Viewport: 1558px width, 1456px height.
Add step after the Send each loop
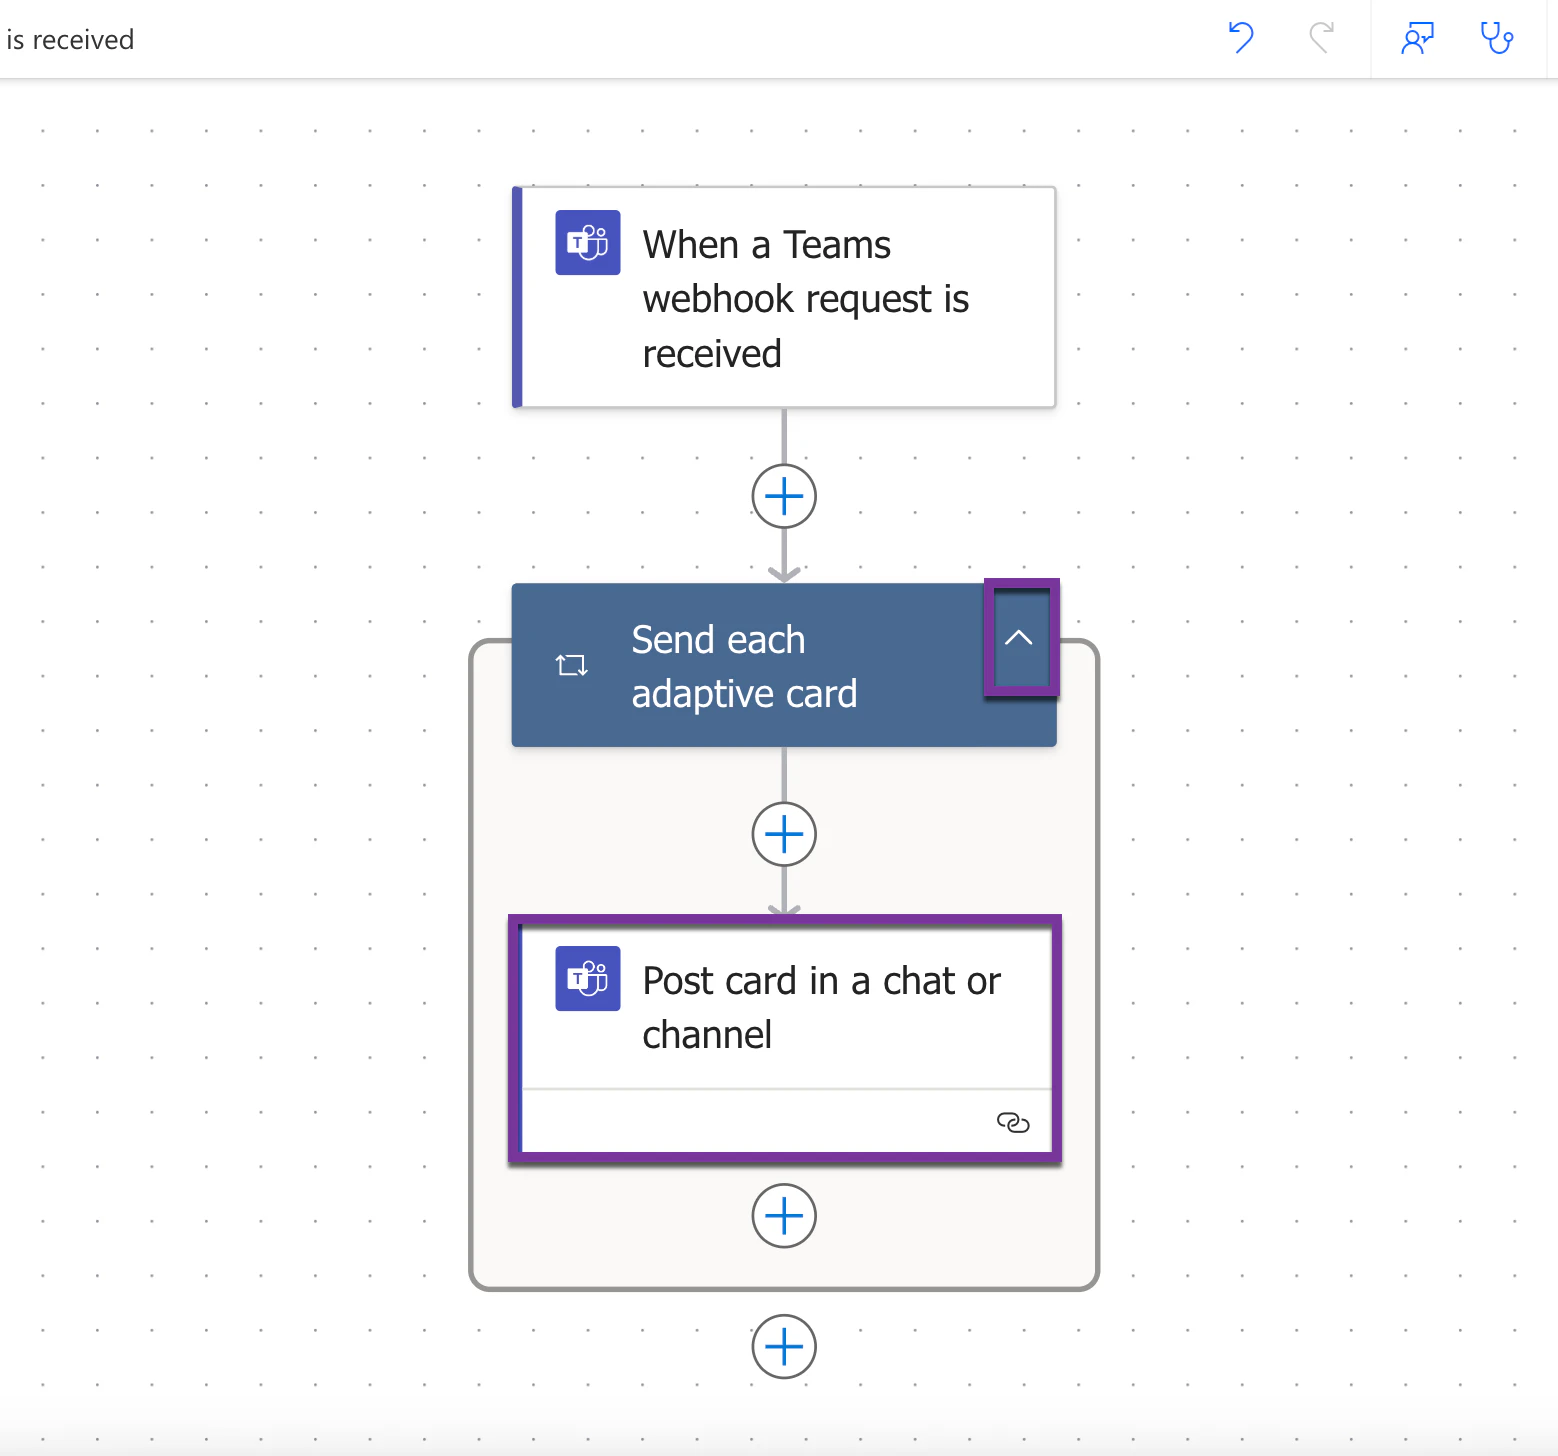[x=784, y=1346]
